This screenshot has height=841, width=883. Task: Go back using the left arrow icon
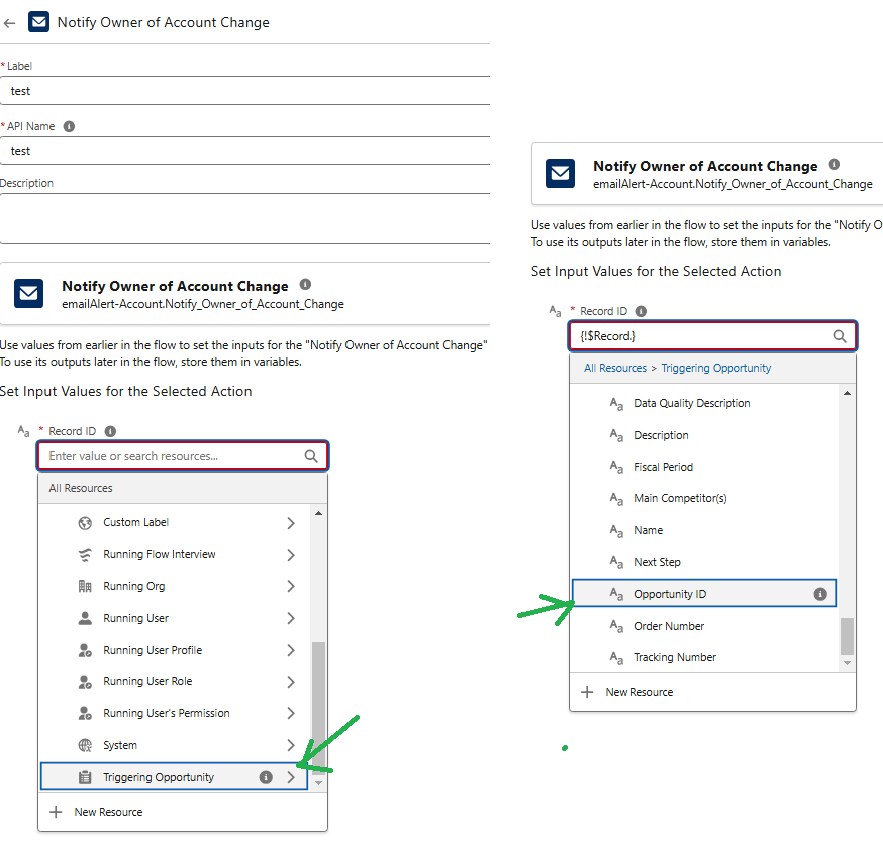pos(9,23)
